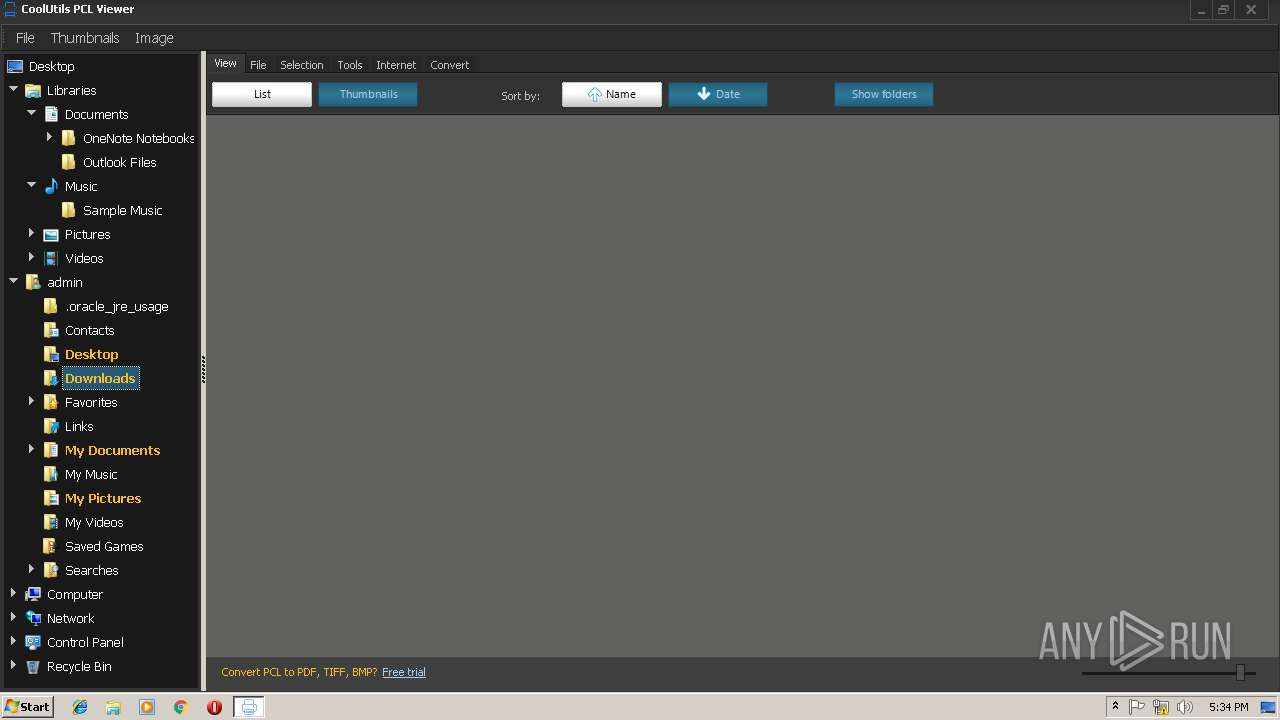Click the thumbnail size slider handle

tap(1240, 673)
